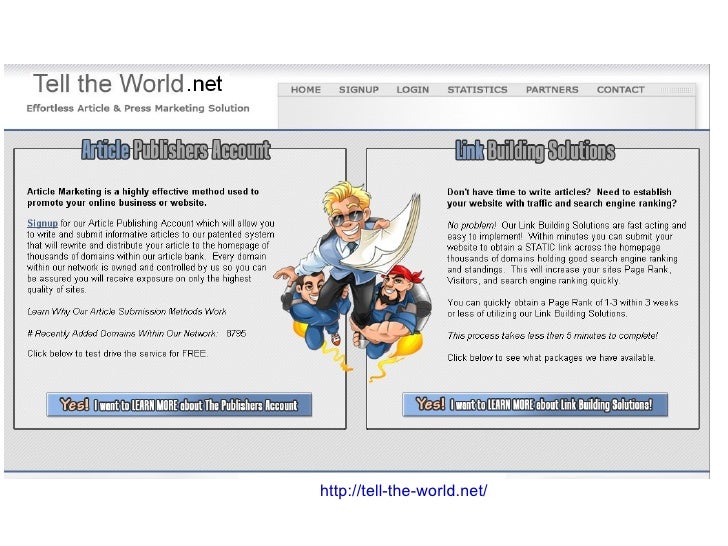
Task: Click the Article Publishers Account heading
Action: [176, 150]
